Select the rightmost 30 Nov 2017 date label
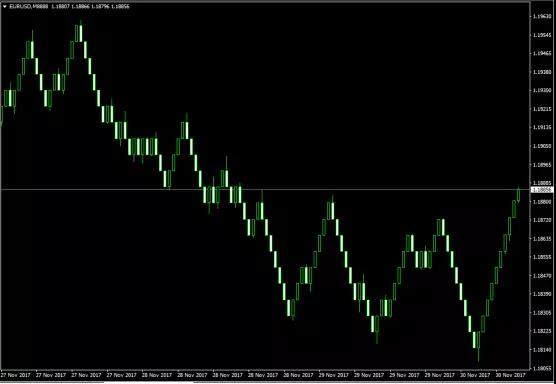This screenshot has width=556, height=384. pyautogui.click(x=510, y=375)
